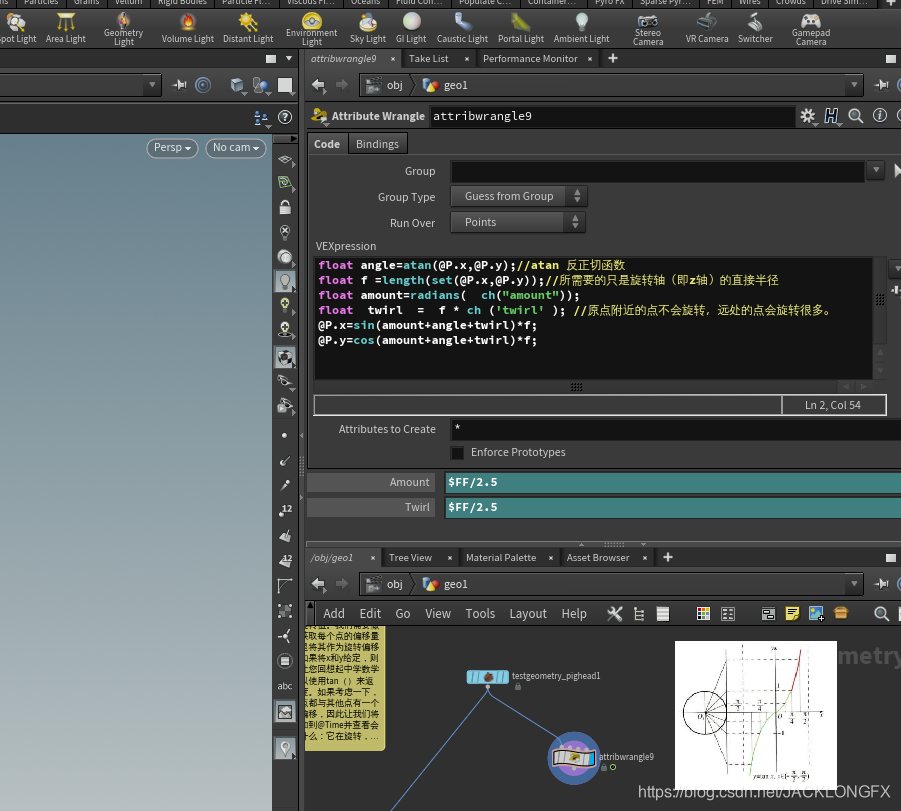The height and width of the screenshot is (811, 901).
Task: Add a Geometry Light from the shelf
Action: 124,28
